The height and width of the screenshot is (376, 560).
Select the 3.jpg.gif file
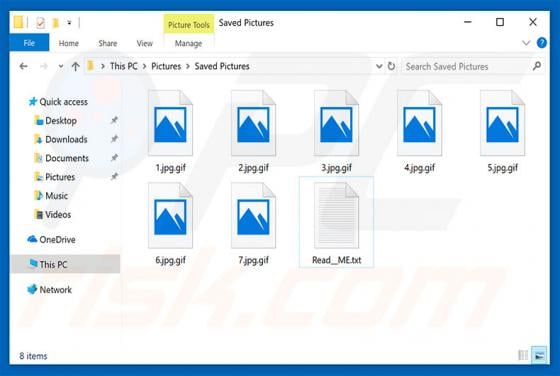(336, 131)
